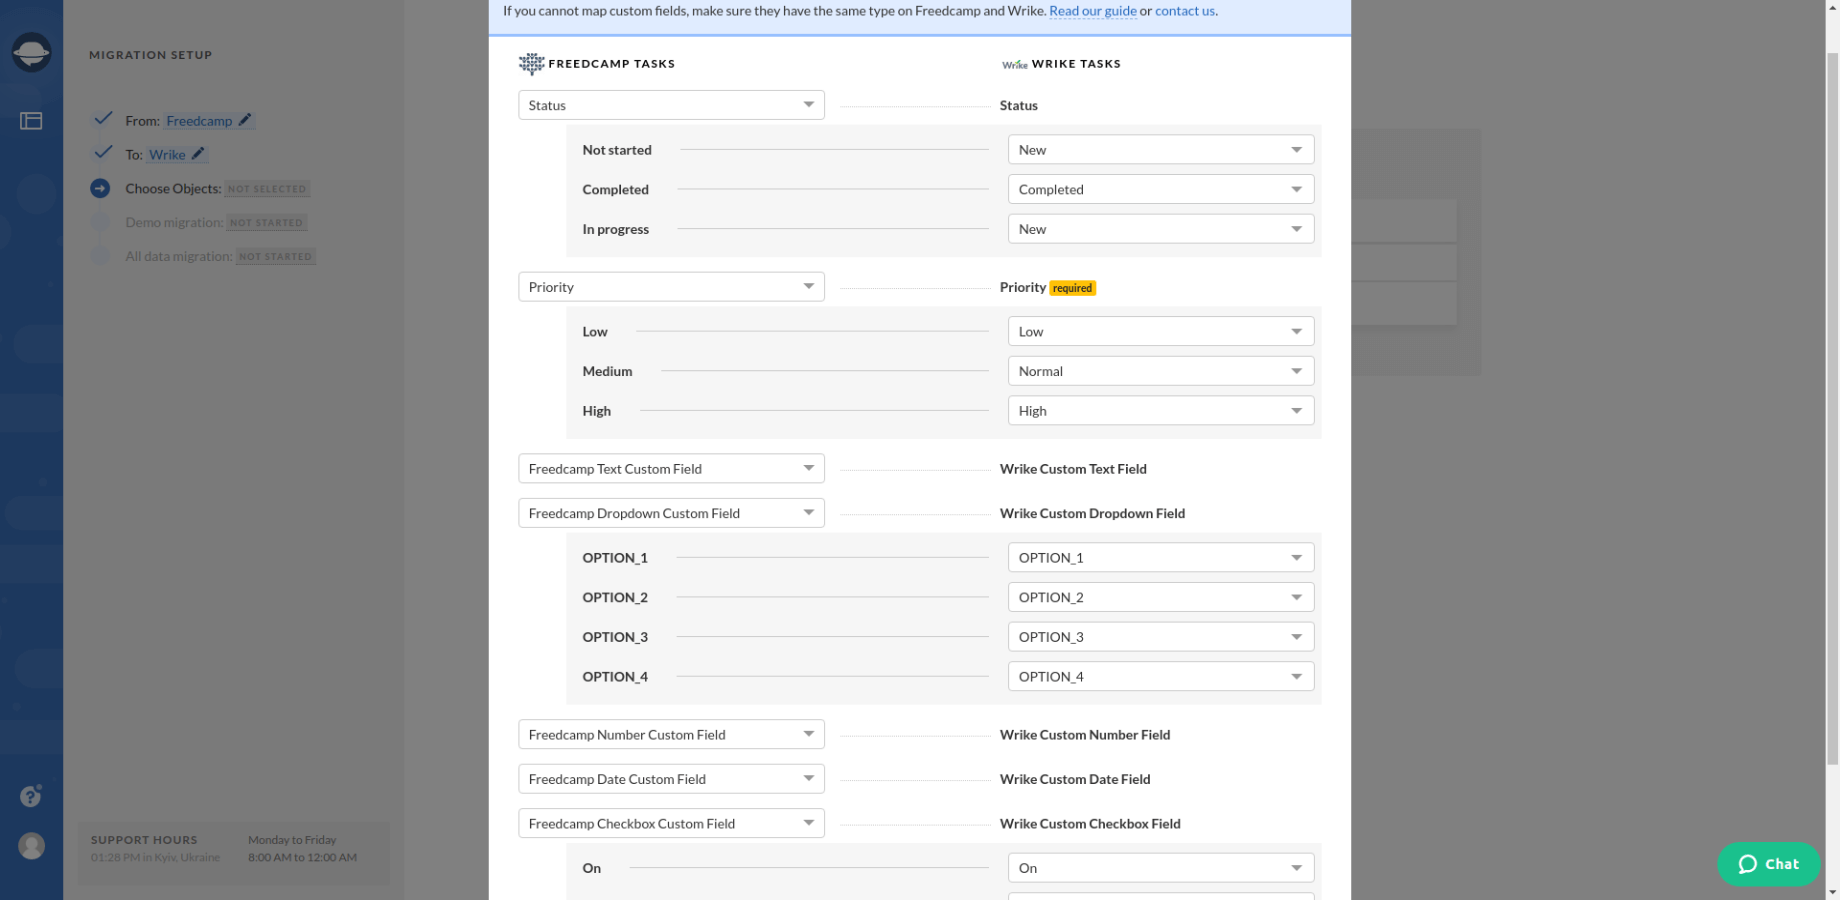Click the All data migration step label
This screenshot has width=1840, height=900.
point(179,257)
